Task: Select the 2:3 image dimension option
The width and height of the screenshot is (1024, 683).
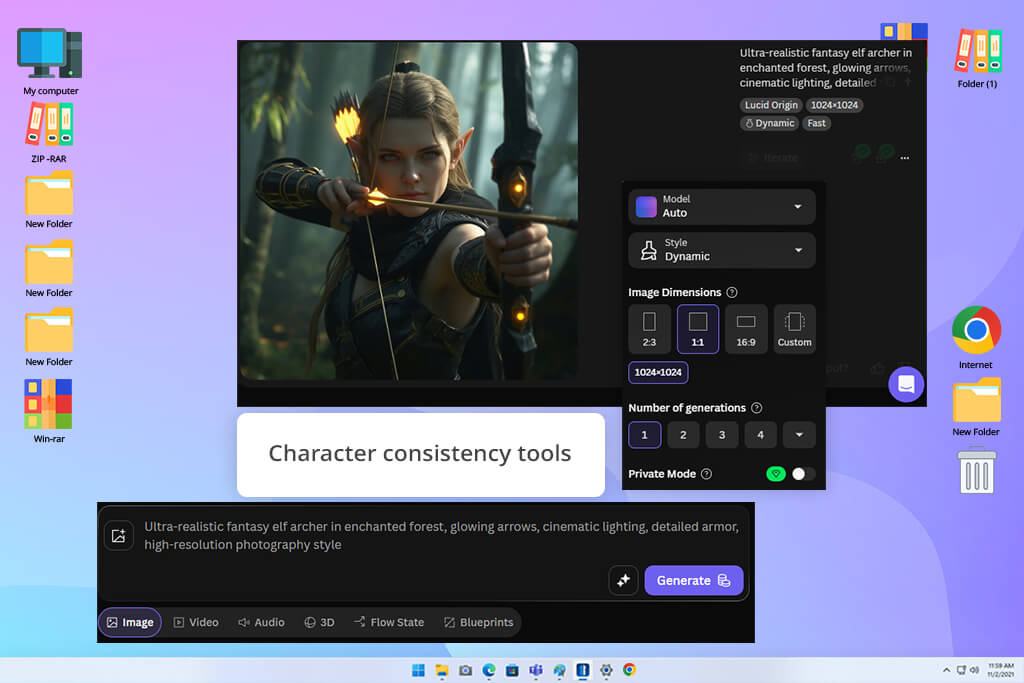Action: coord(649,329)
